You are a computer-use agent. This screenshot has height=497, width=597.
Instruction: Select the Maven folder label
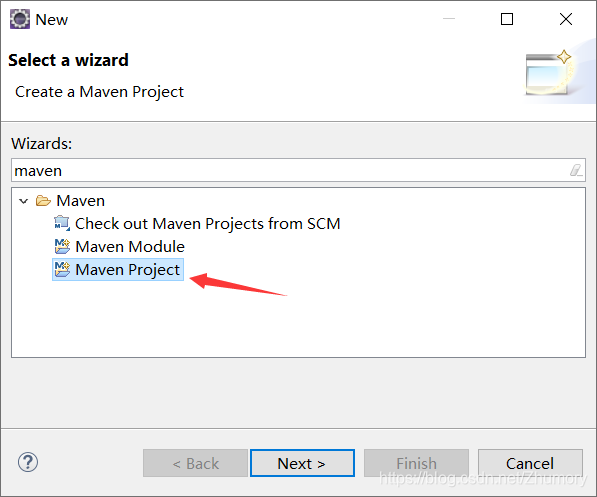[x=80, y=201]
